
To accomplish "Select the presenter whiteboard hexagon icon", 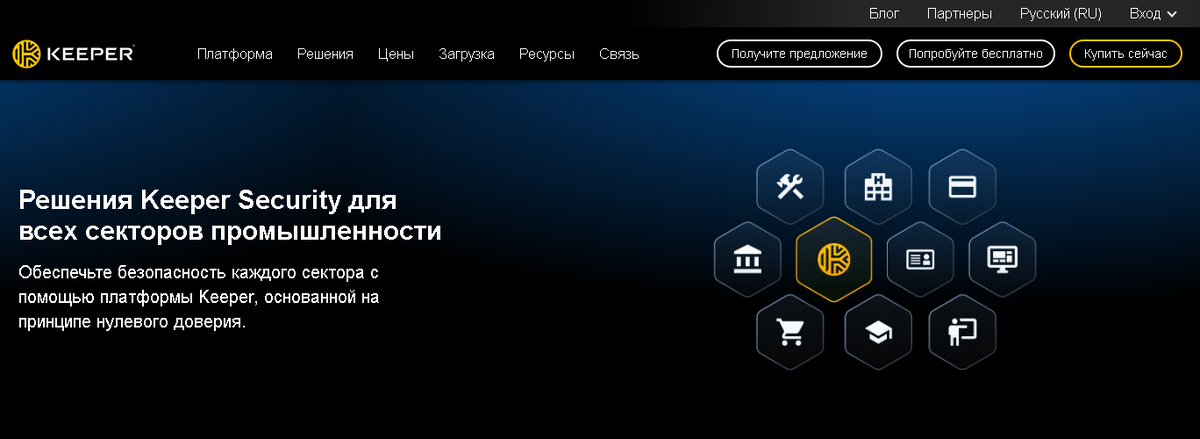I will (x=963, y=333).
